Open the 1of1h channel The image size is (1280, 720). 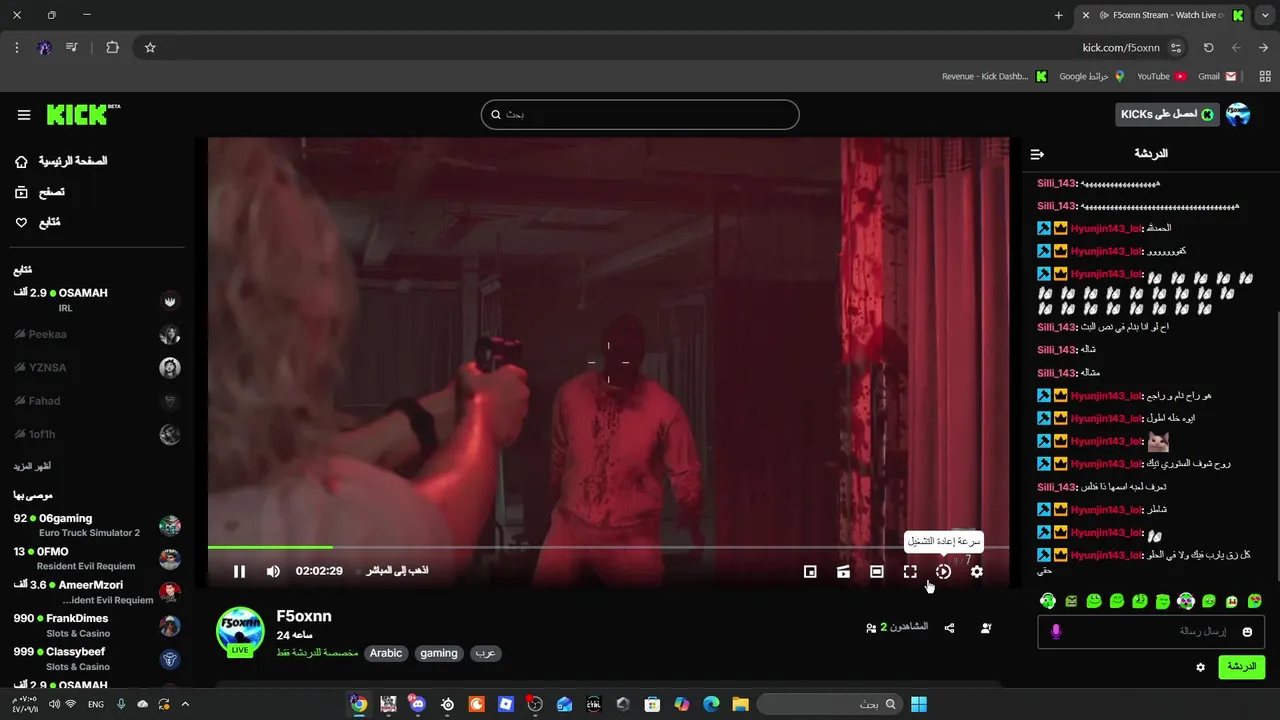coord(96,434)
